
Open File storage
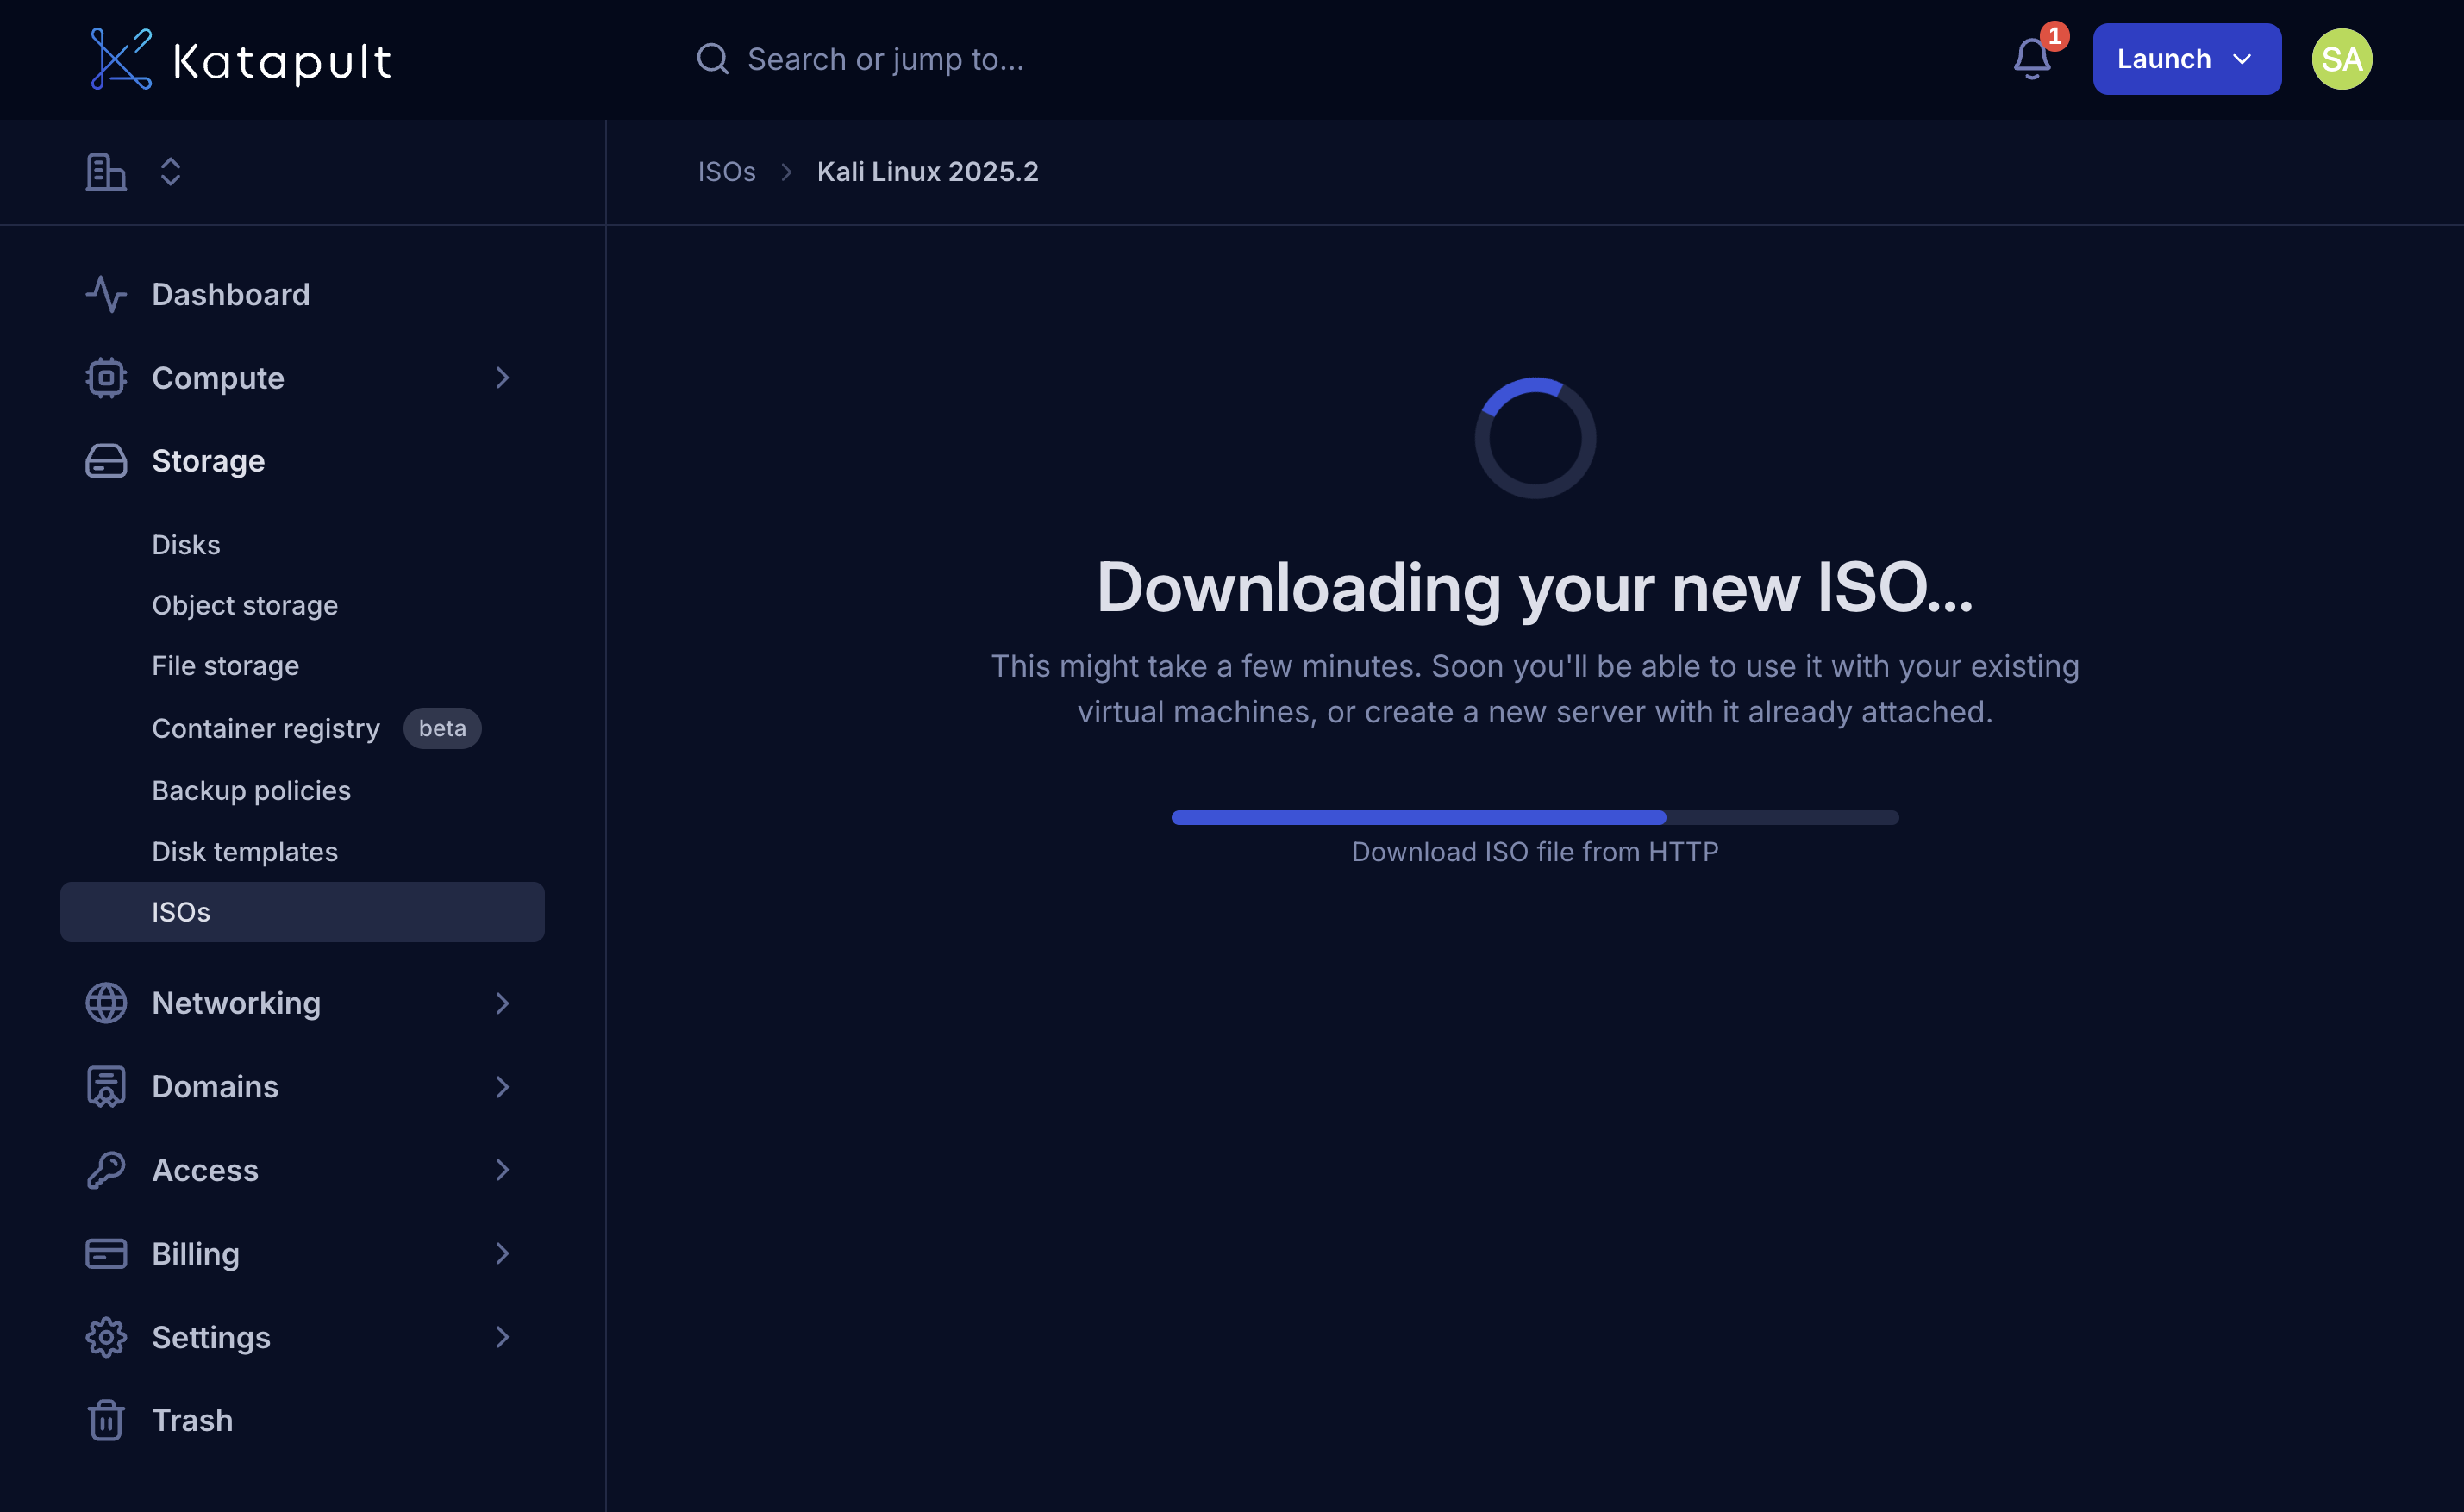coord(225,666)
